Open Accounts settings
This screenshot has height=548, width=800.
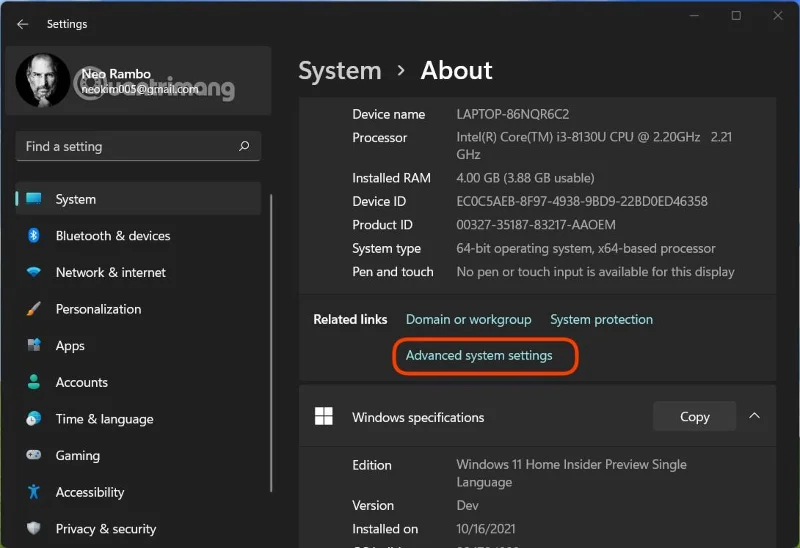pyautogui.click(x=138, y=382)
